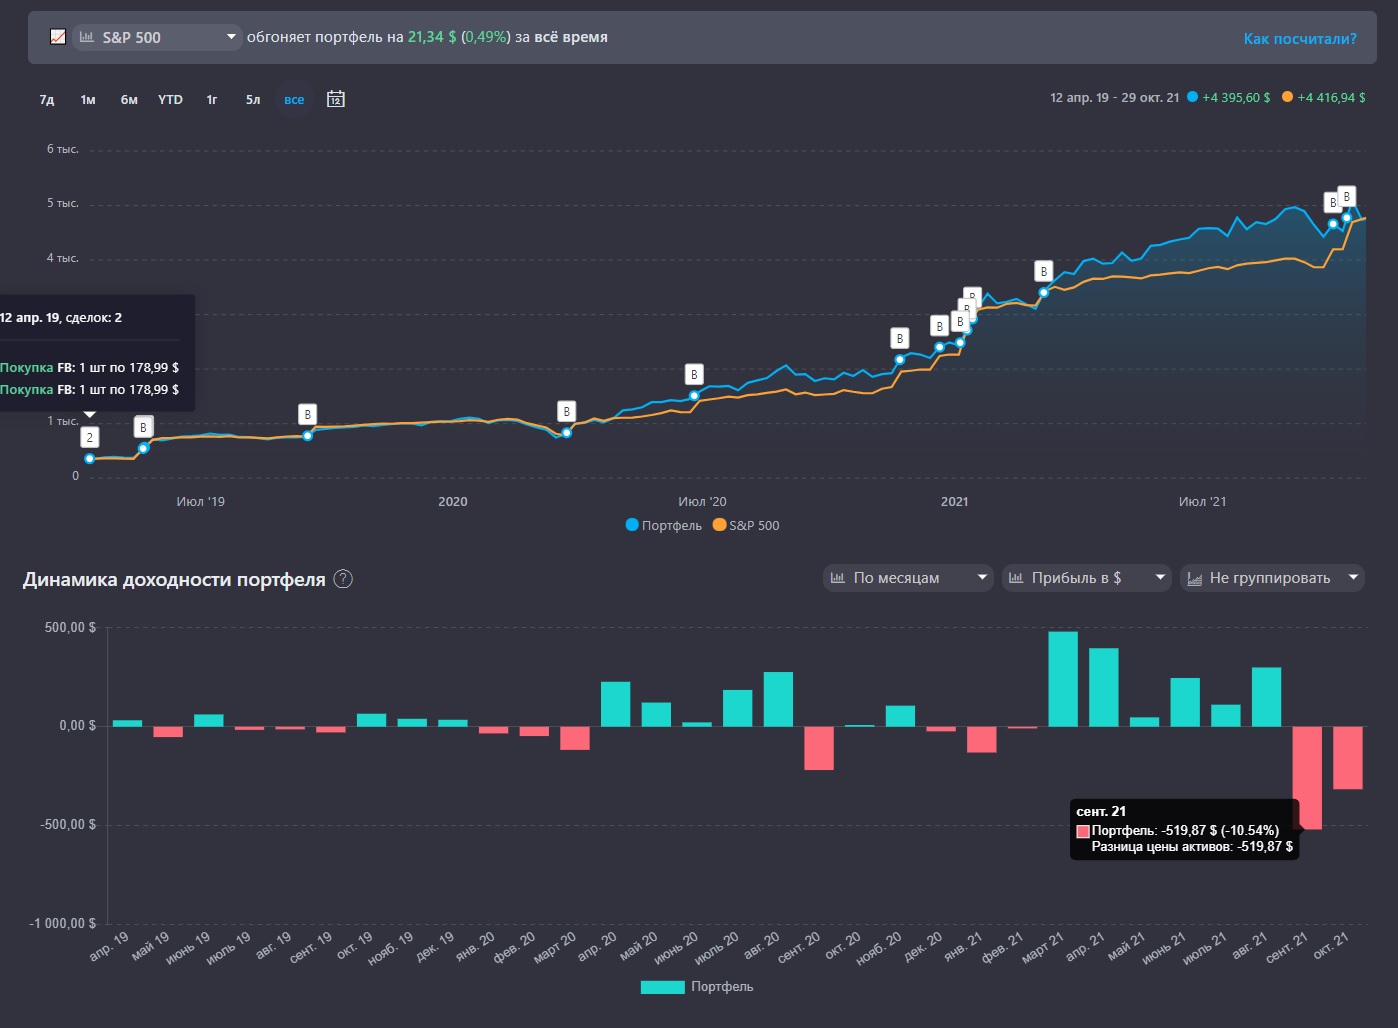The image size is (1398, 1028).
Task: Click the trade marker labeled 2 at chart start
Action: tap(90, 437)
